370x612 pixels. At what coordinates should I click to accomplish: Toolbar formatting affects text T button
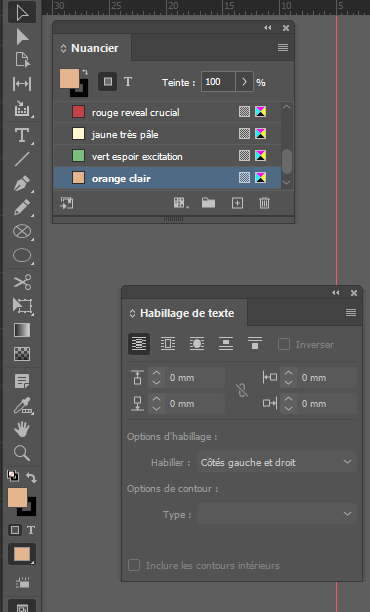[31, 530]
